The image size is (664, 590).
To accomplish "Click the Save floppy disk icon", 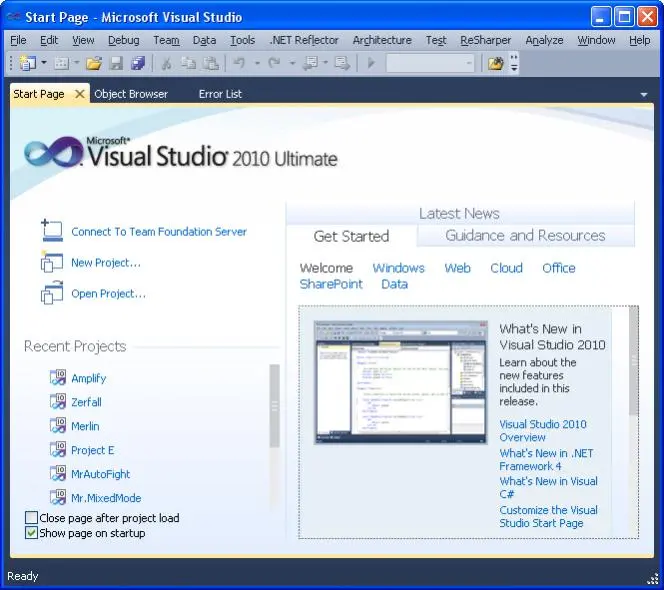I will coord(116,64).
